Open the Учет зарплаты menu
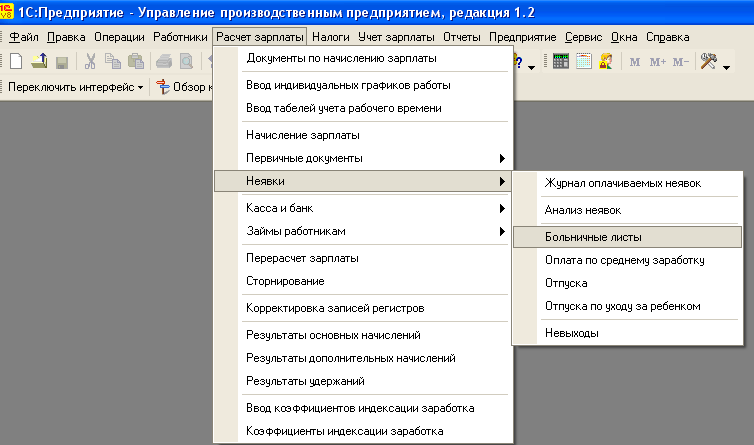This screenshot has width=754, height=445. pos(396,37)
